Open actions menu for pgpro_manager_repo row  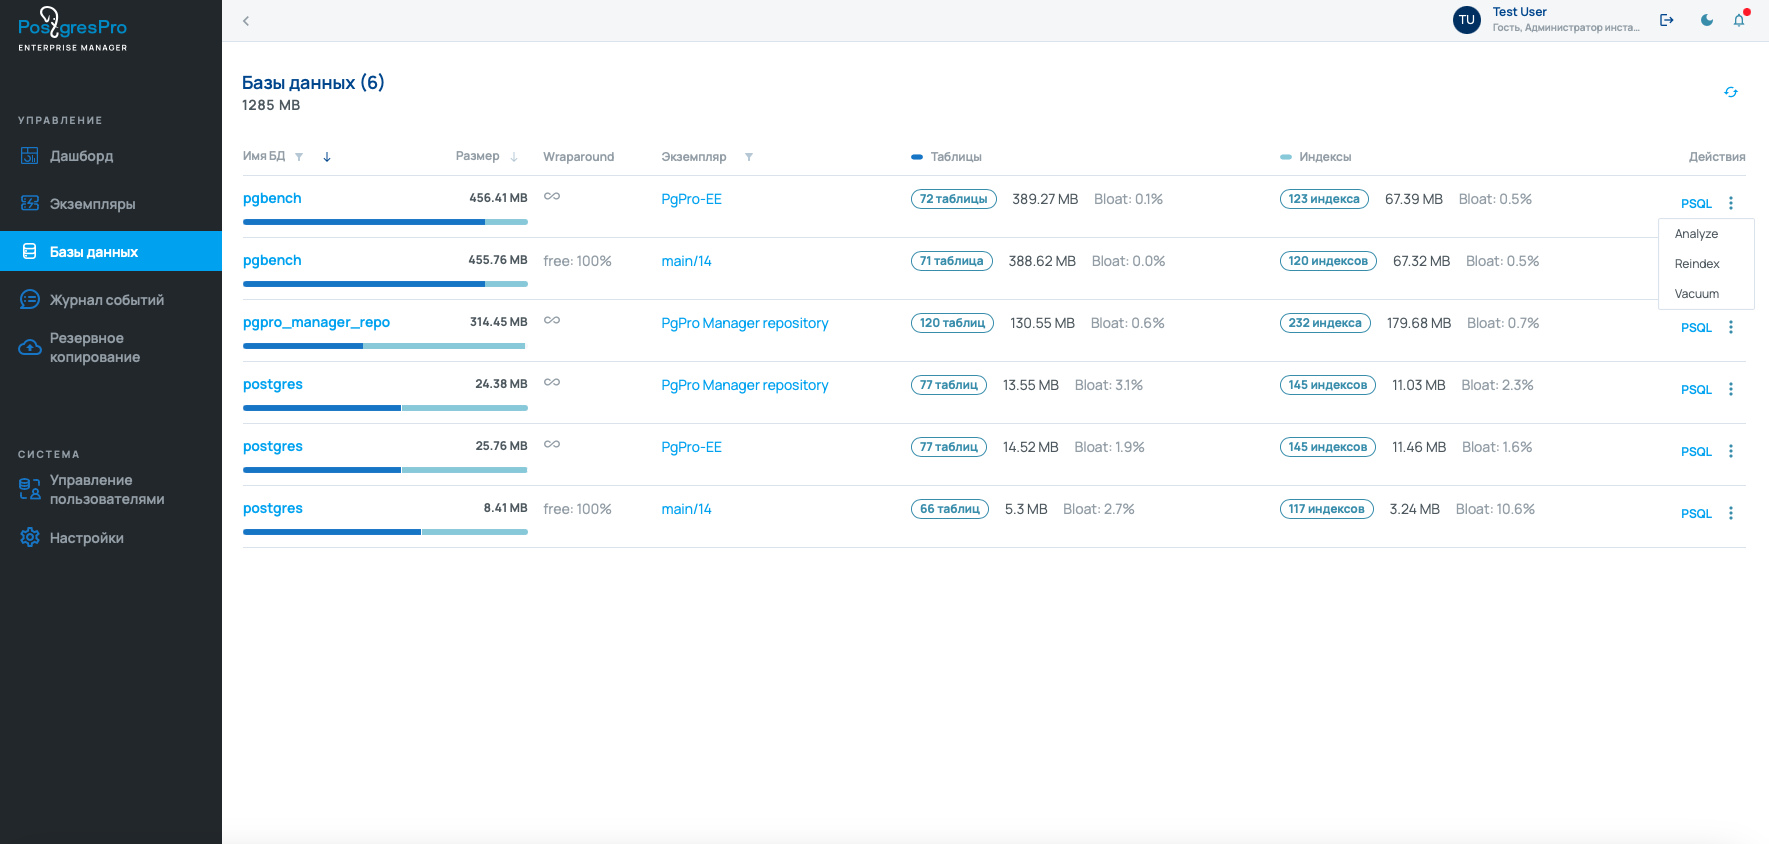(1731, 327)
